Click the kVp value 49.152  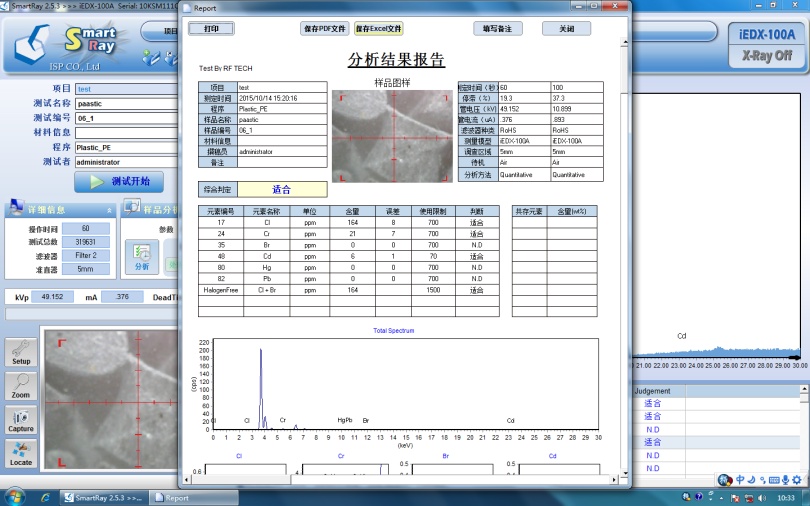coord(52,297)
